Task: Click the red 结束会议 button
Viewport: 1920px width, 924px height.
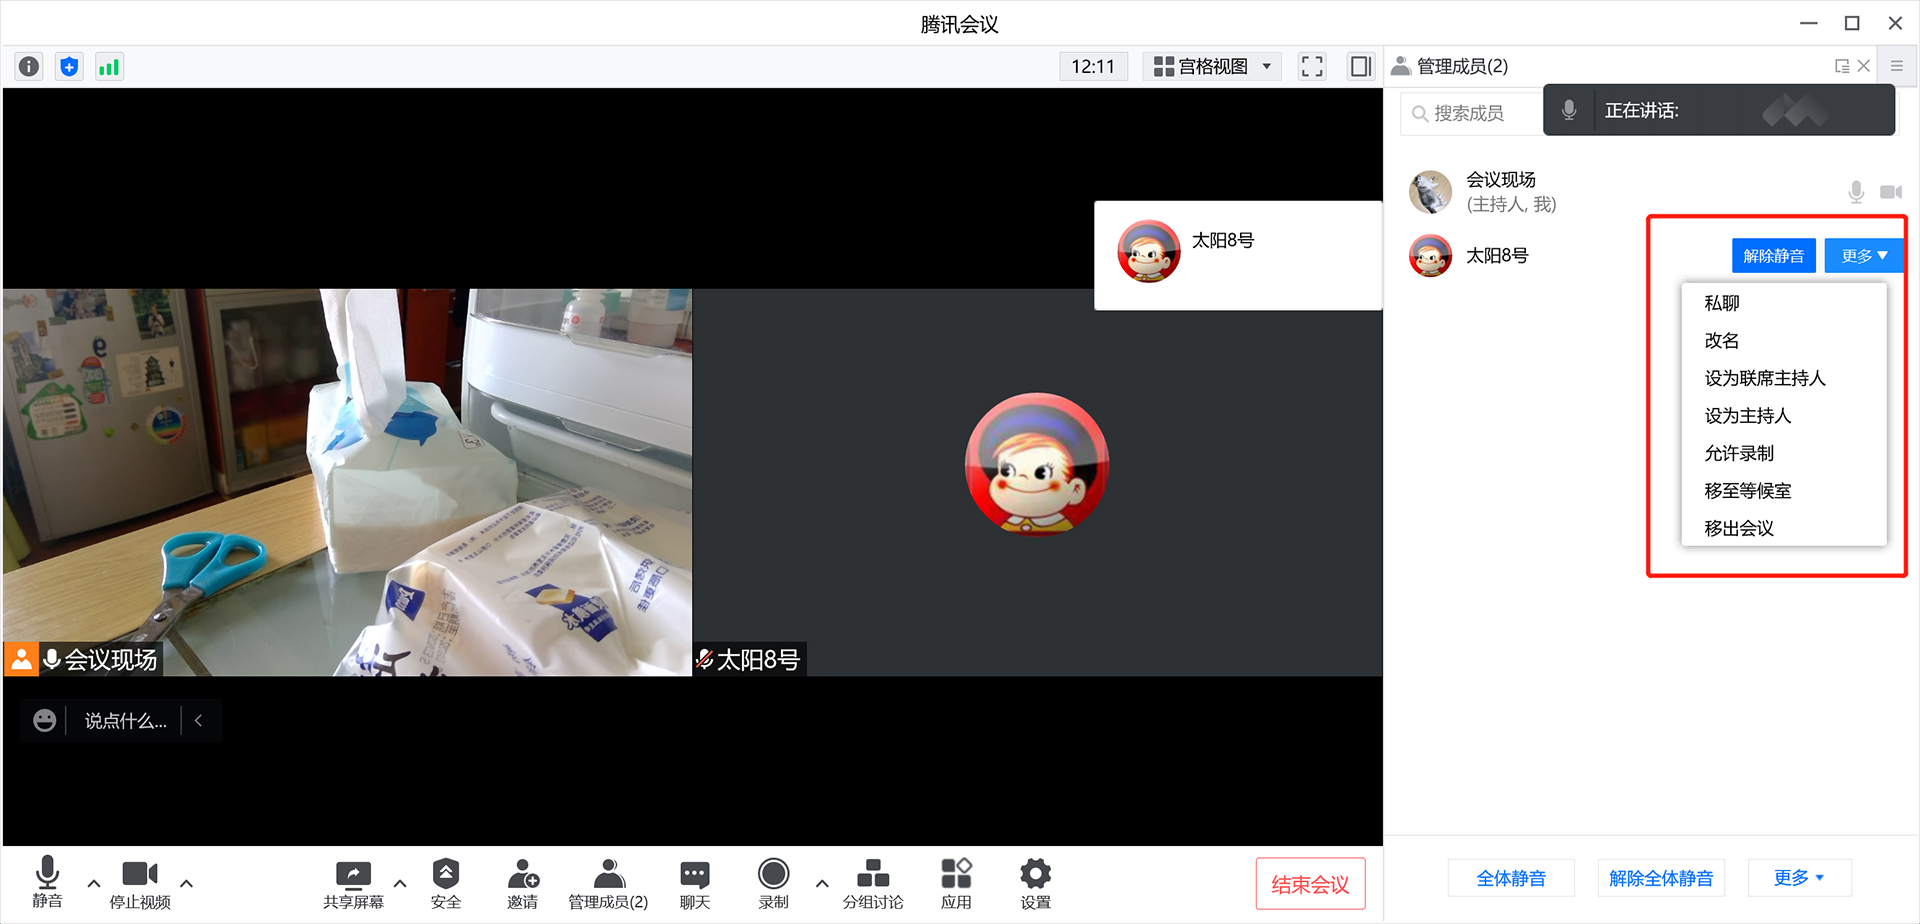Action: click(x=1310, y=884)
